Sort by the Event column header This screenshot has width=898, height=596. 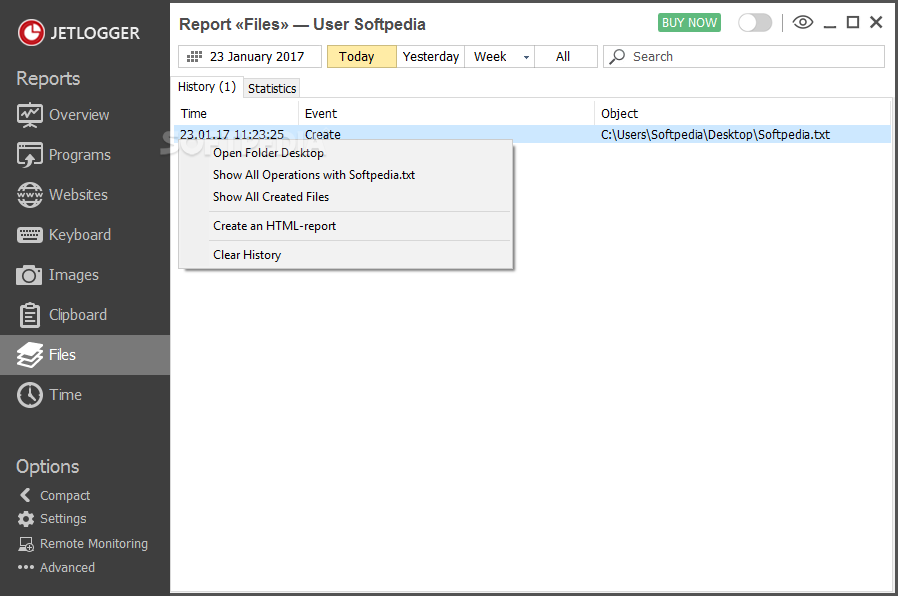pyautogui.click(x=446, y=113)
